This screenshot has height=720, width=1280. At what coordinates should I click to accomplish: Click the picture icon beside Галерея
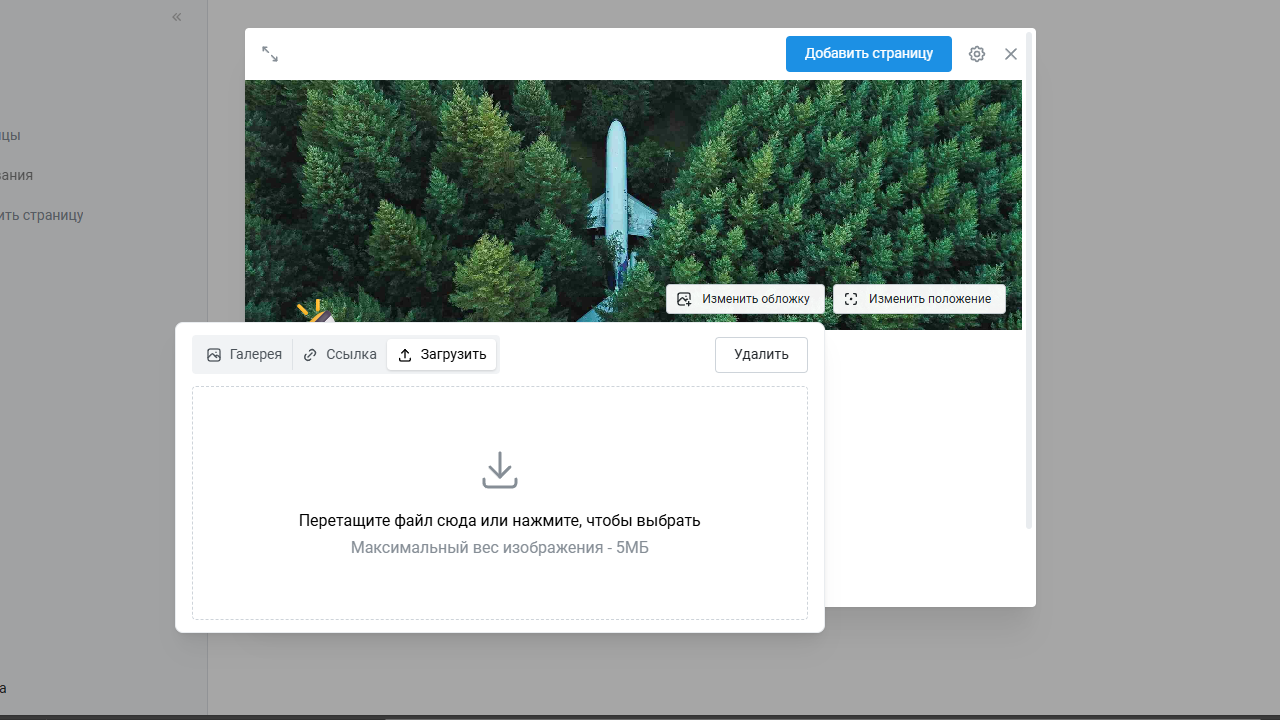coord(214,355)
